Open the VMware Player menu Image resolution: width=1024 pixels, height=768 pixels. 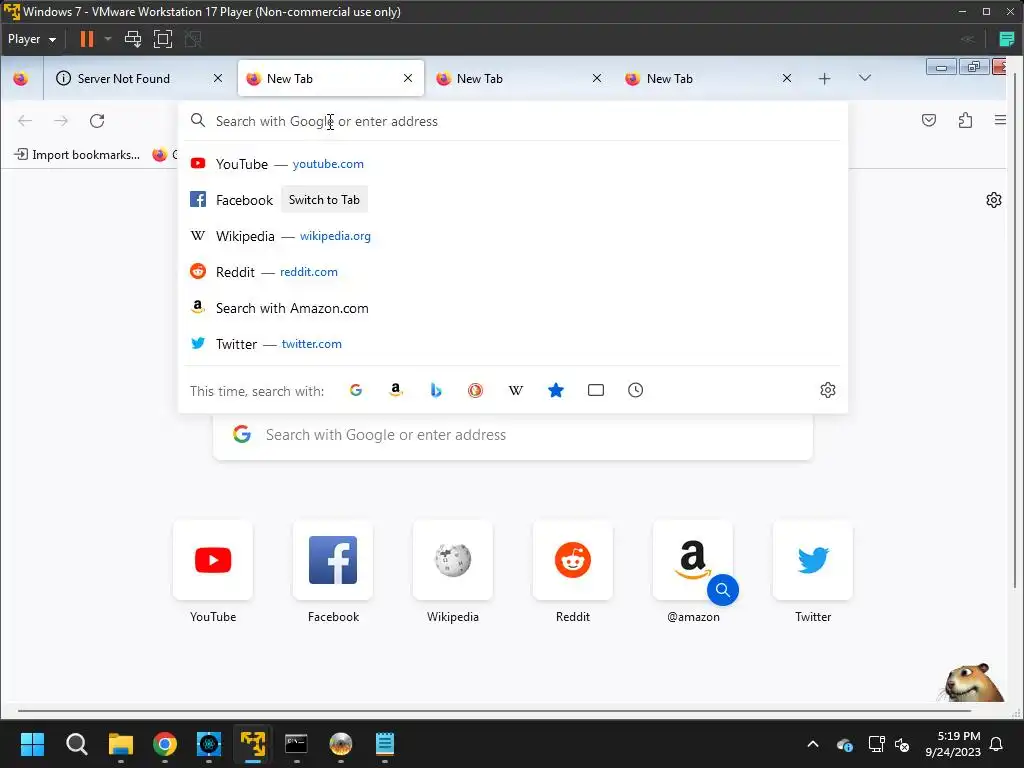[x=31, y=39]
